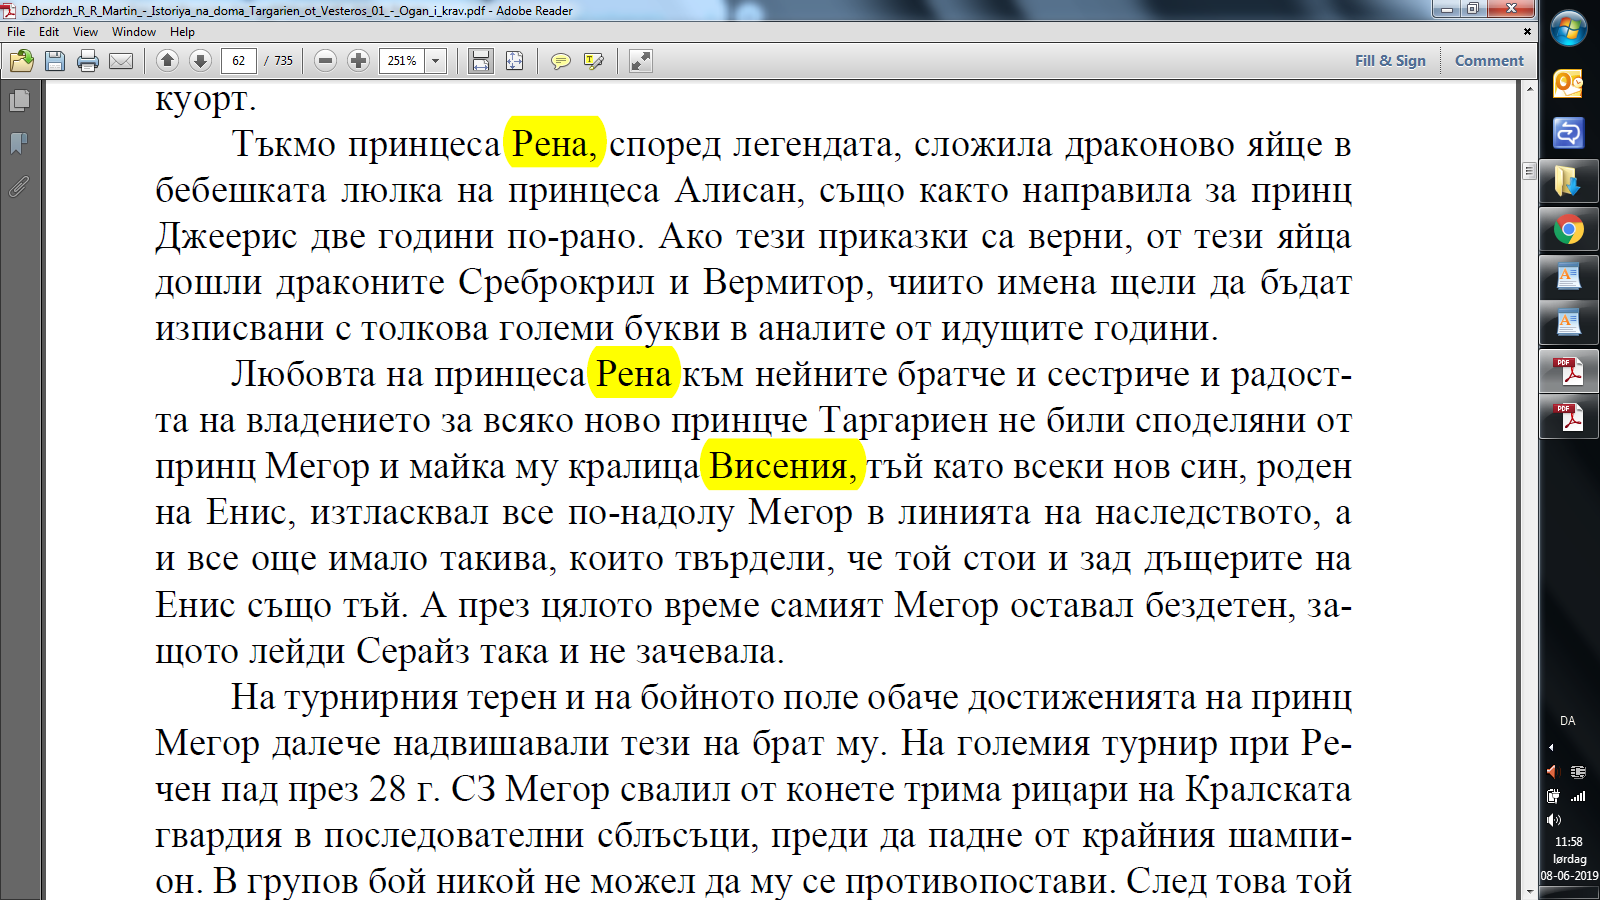Image resolution: width=1600 pixels, height=900 pixels.
Task: Open the blue TeamViewer-style arrow taskbar icon
Action: point(1568,133)
